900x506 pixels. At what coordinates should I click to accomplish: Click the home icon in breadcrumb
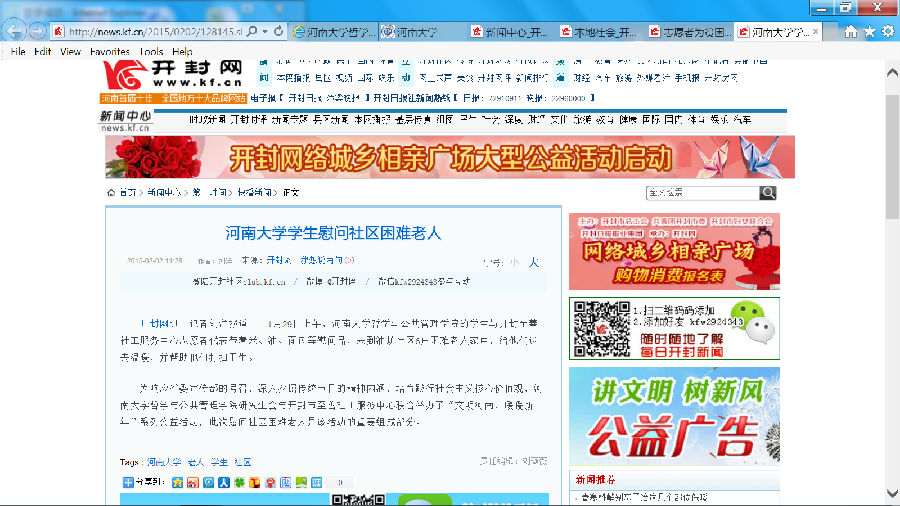coord(111,192)
